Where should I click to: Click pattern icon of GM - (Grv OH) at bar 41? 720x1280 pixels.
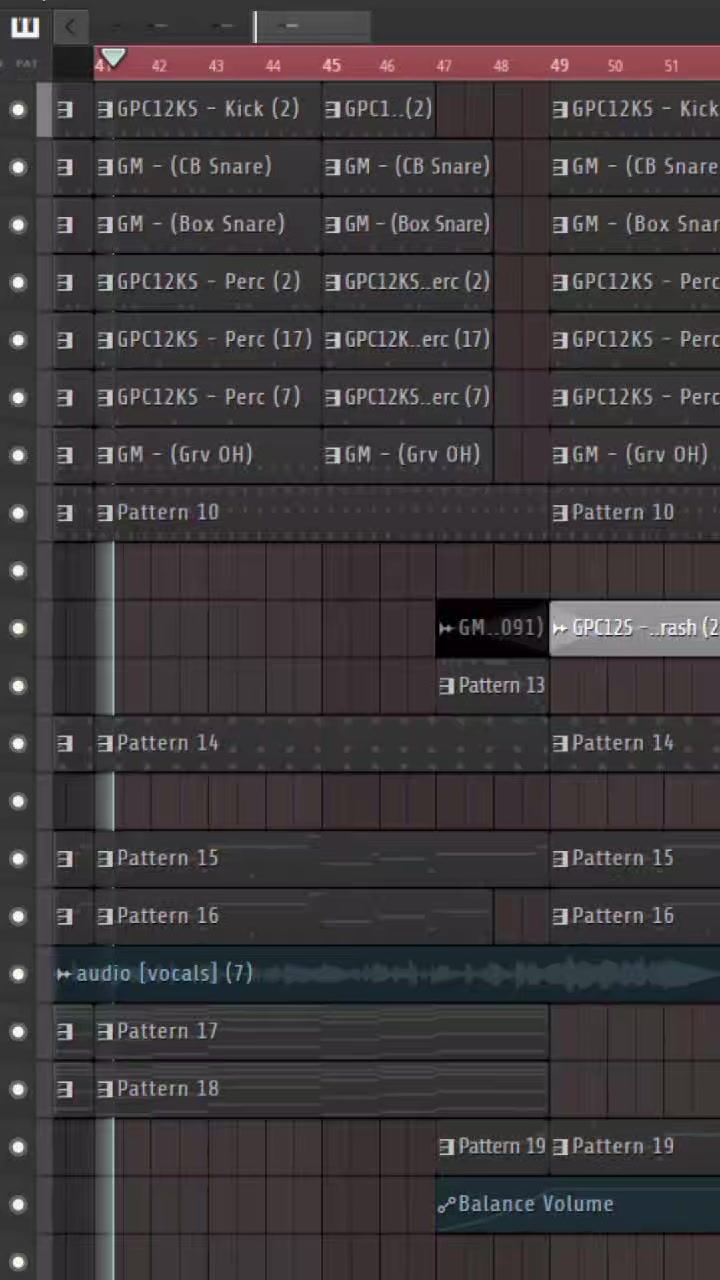105,455
